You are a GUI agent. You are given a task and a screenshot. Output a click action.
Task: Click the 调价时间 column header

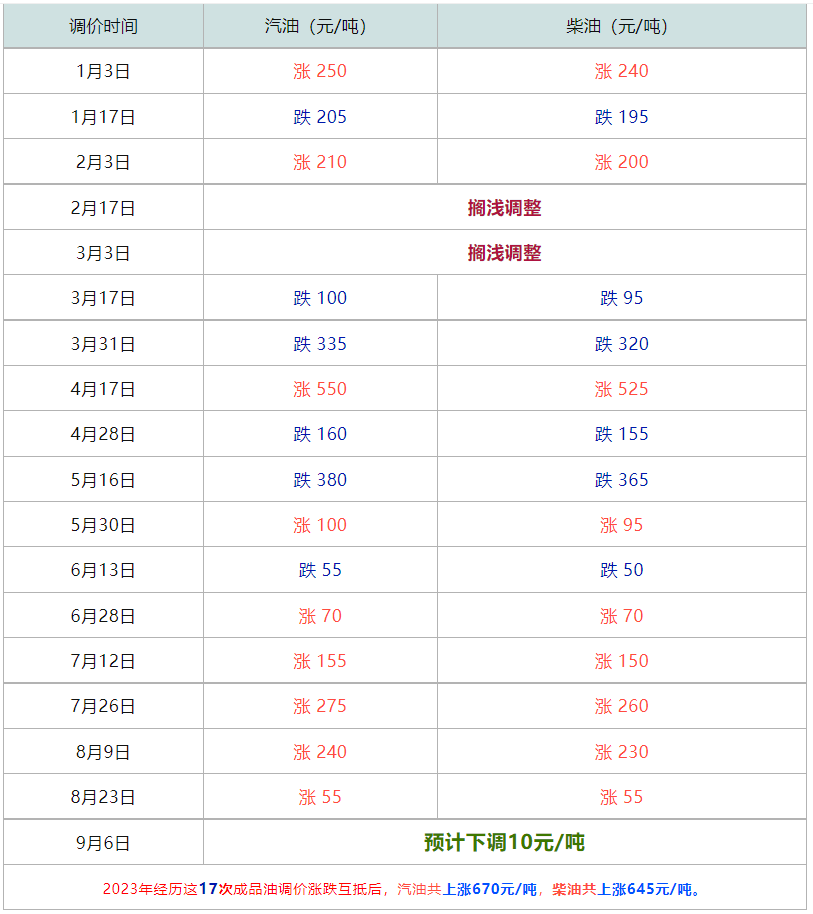103,26
